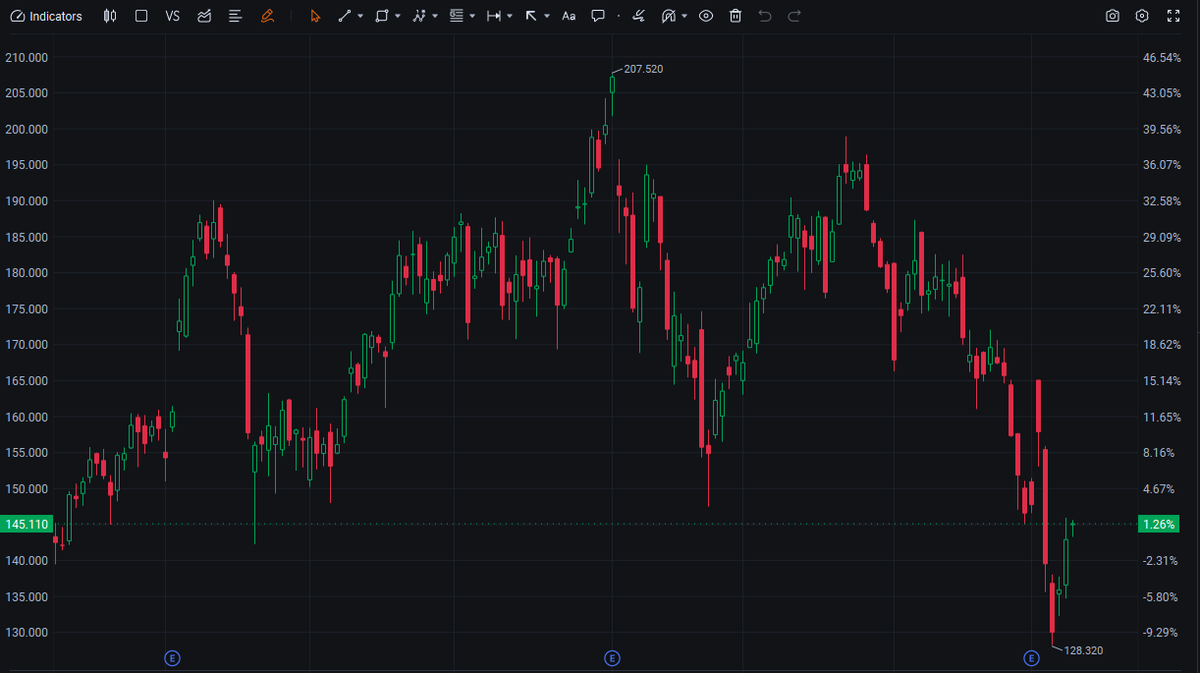Add a comment callout bubble
Viewport: 1200px width, 673px height.
point(598,16)
